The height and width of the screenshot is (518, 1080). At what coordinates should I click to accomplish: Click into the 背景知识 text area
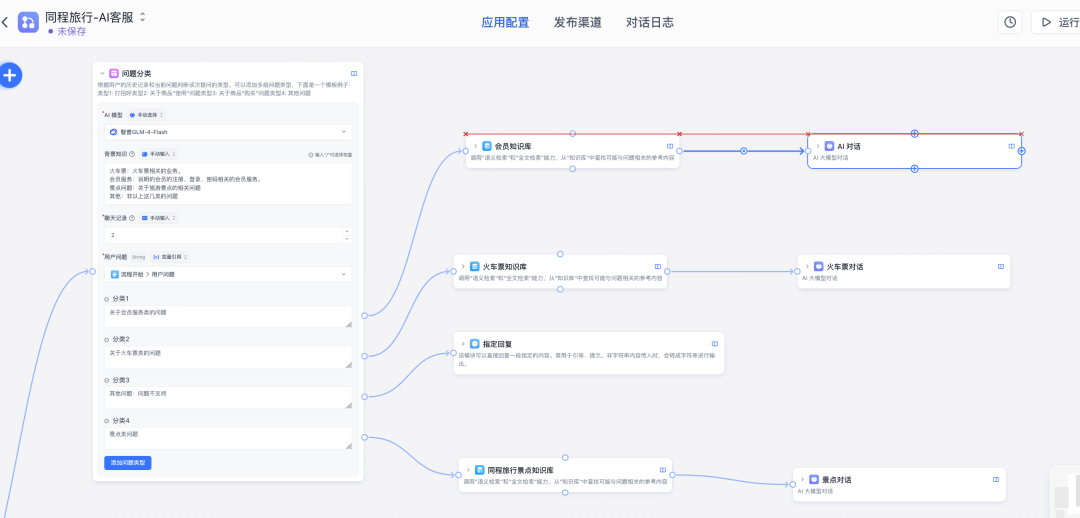tap(228, 183)
